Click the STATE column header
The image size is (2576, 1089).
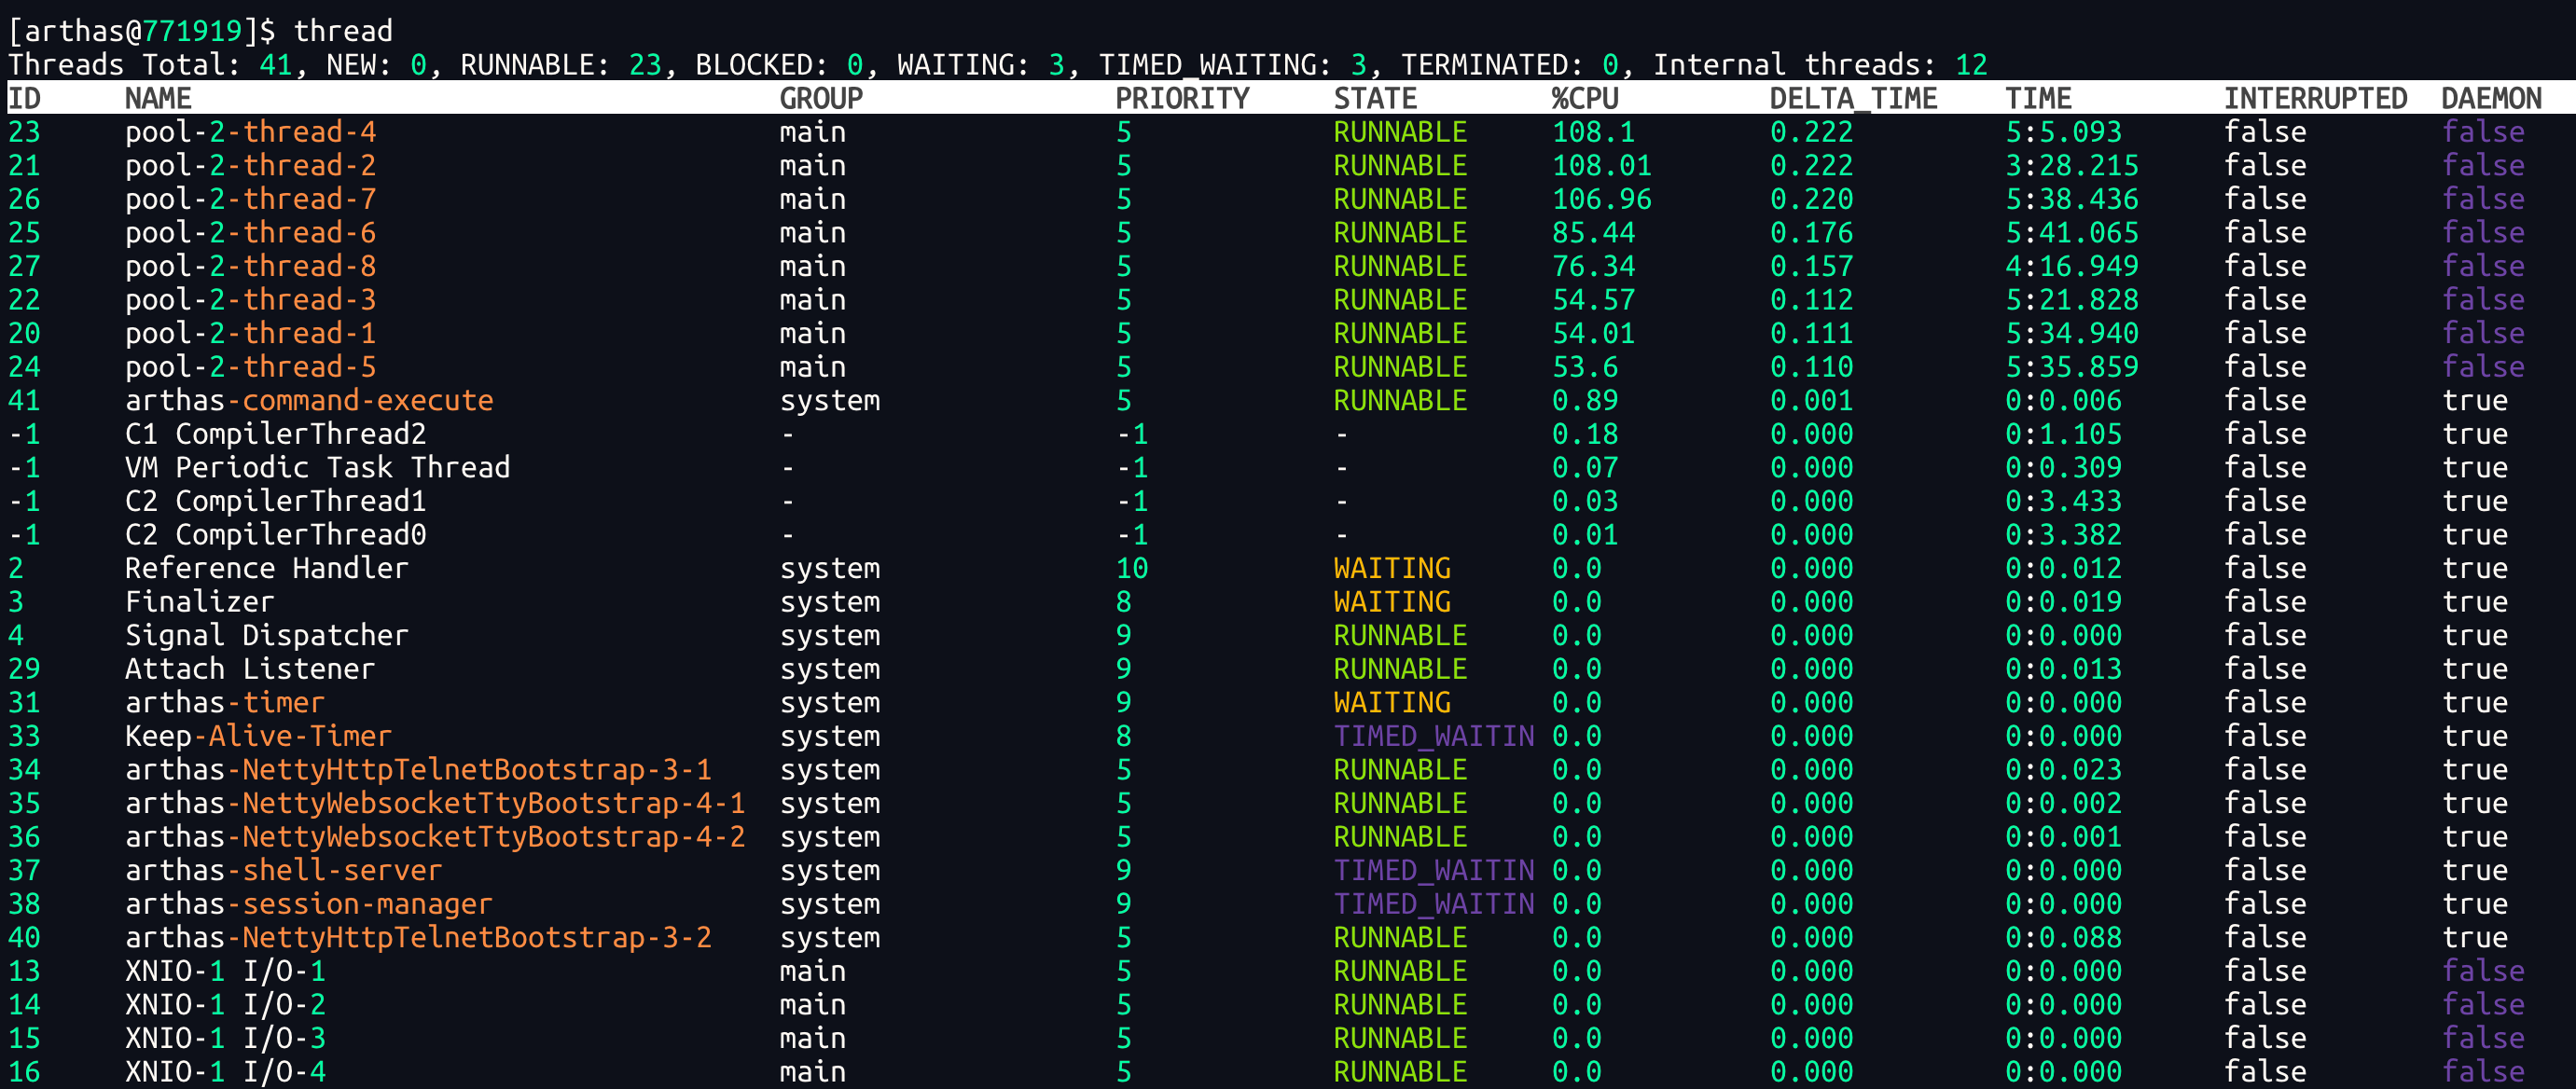[x=1375, y=98]
